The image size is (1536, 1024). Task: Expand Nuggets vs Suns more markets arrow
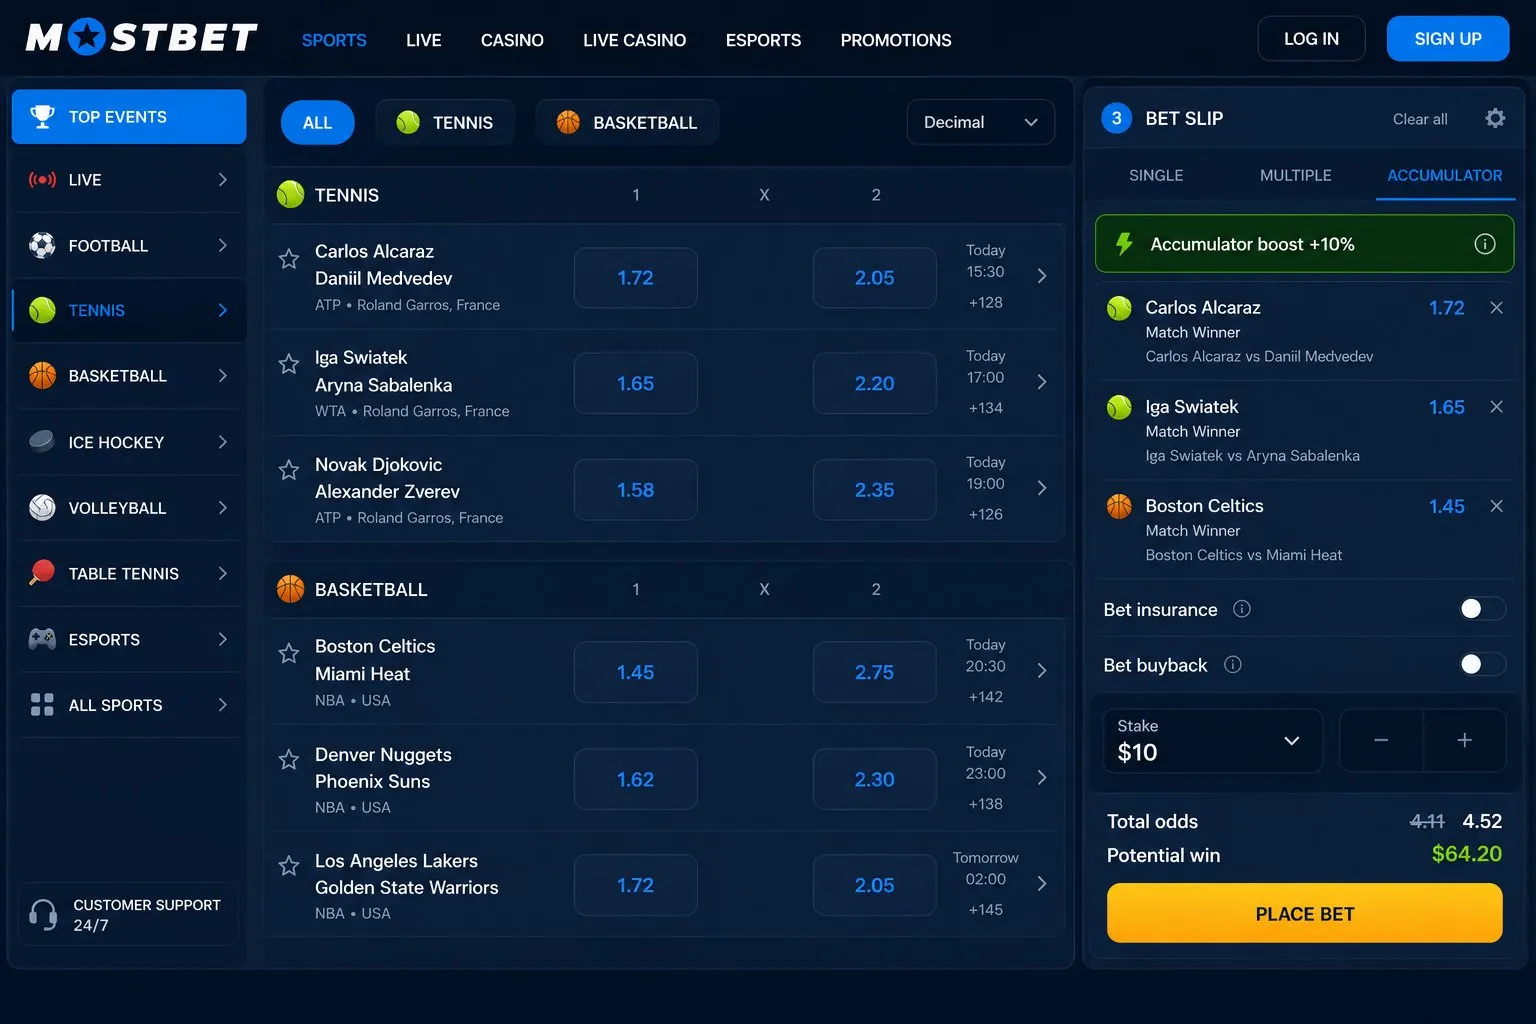(x=1042, y=777)
